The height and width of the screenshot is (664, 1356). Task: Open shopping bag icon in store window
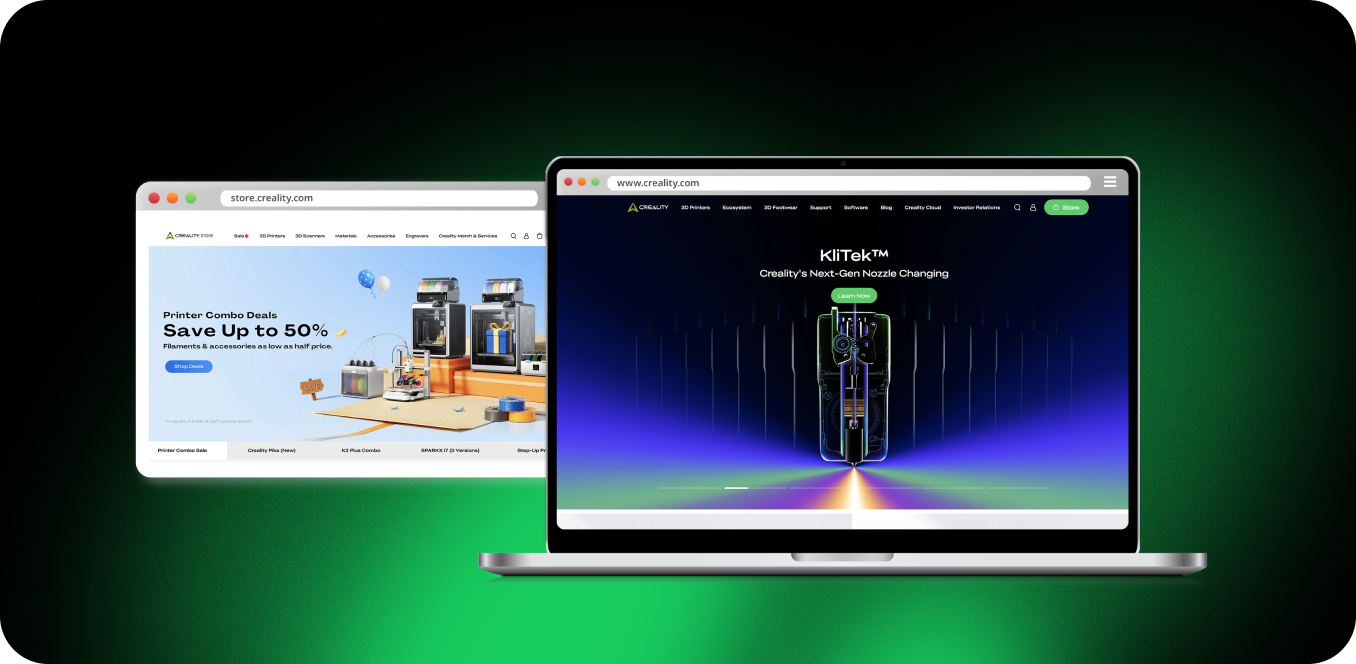pos(540,236)
